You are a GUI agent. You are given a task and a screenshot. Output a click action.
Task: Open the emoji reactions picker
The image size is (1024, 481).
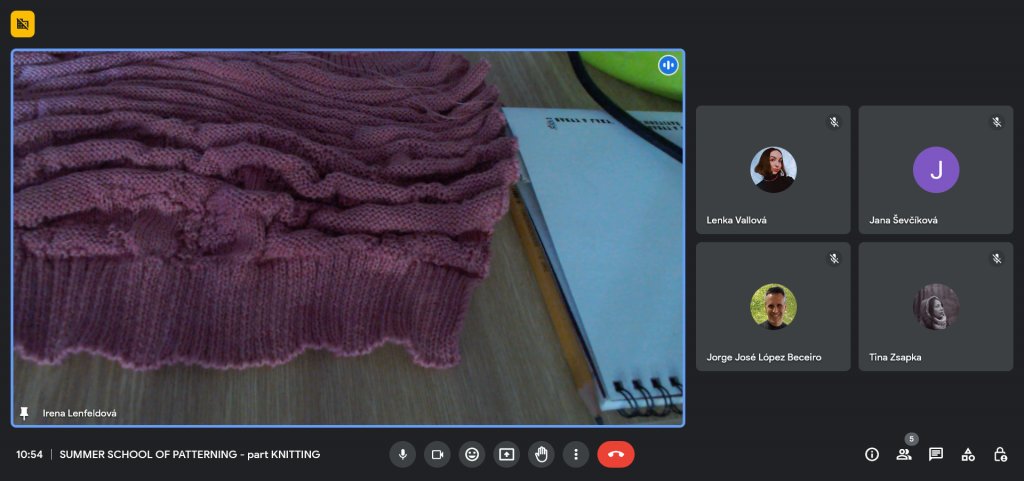pos(472,454)
